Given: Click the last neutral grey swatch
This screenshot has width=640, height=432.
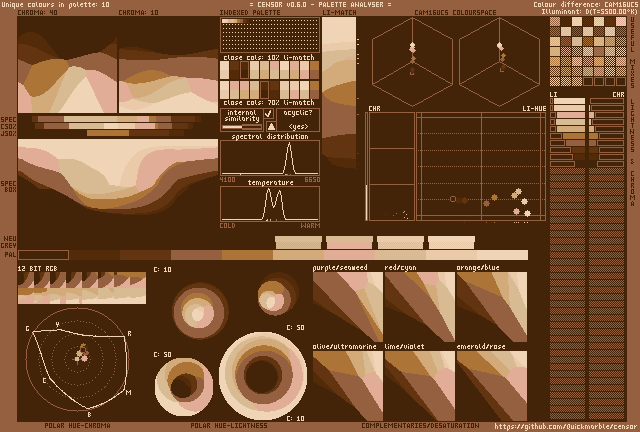Looking at the screenshot, I should point(451,242).
